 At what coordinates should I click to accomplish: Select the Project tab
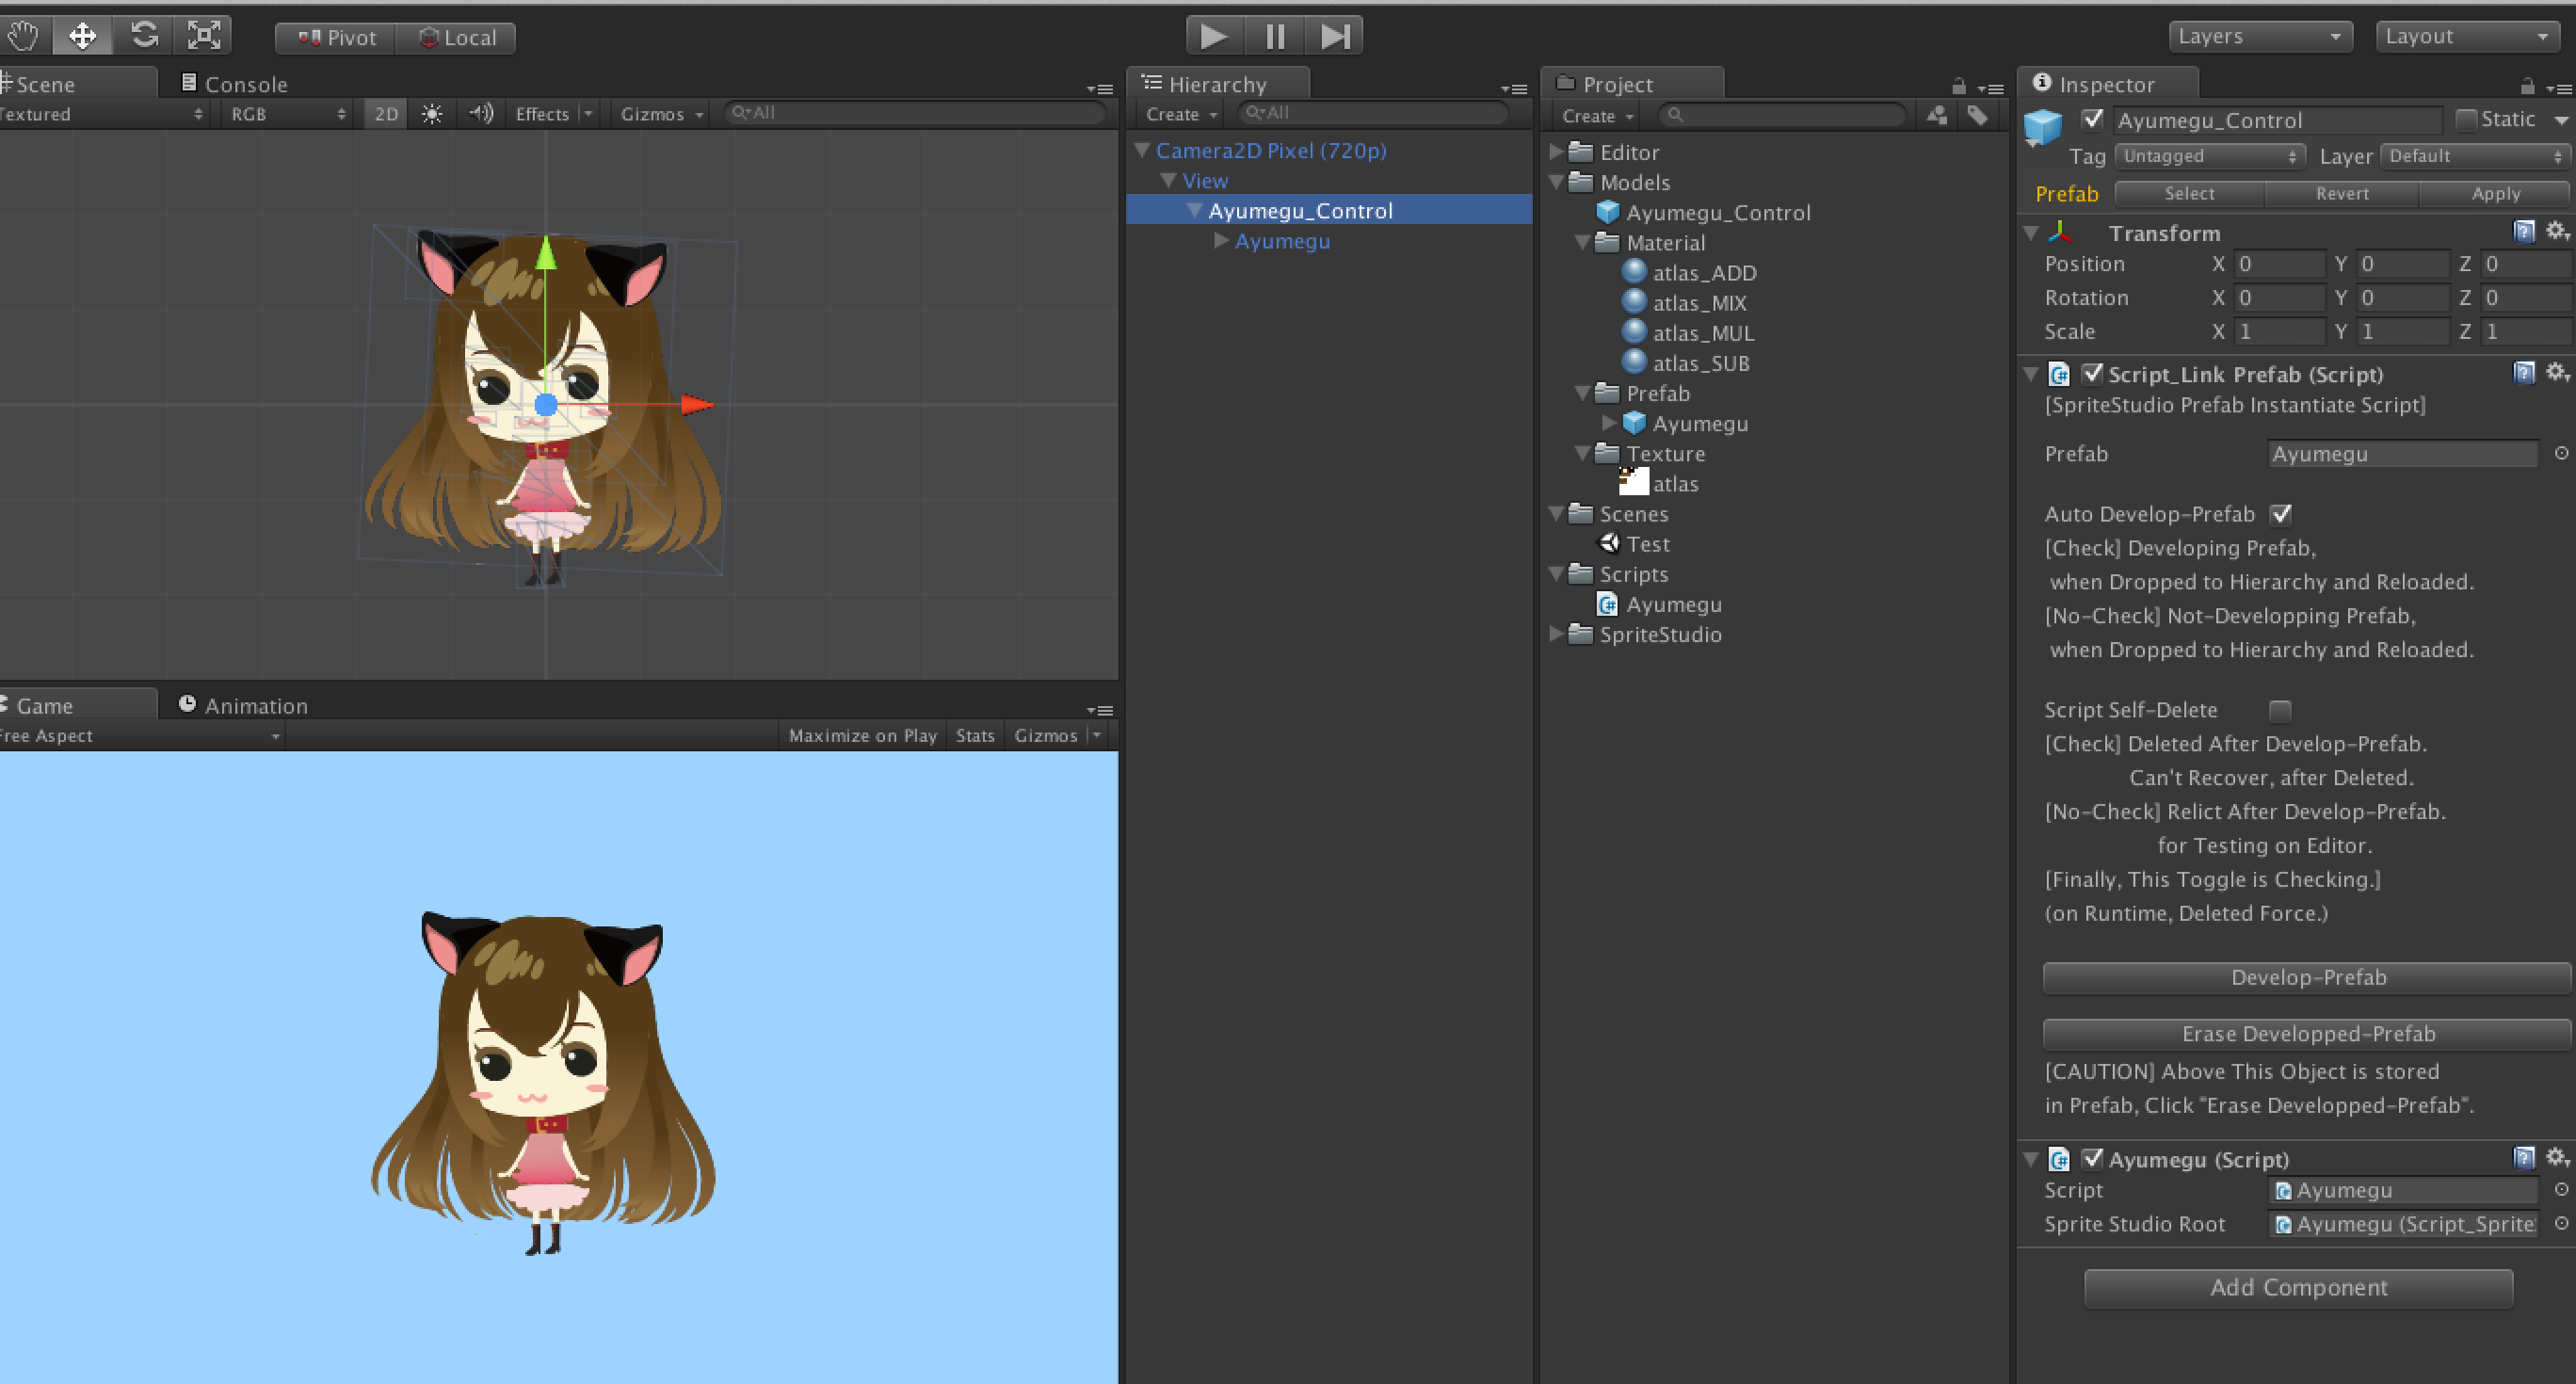click(1632, 84)
